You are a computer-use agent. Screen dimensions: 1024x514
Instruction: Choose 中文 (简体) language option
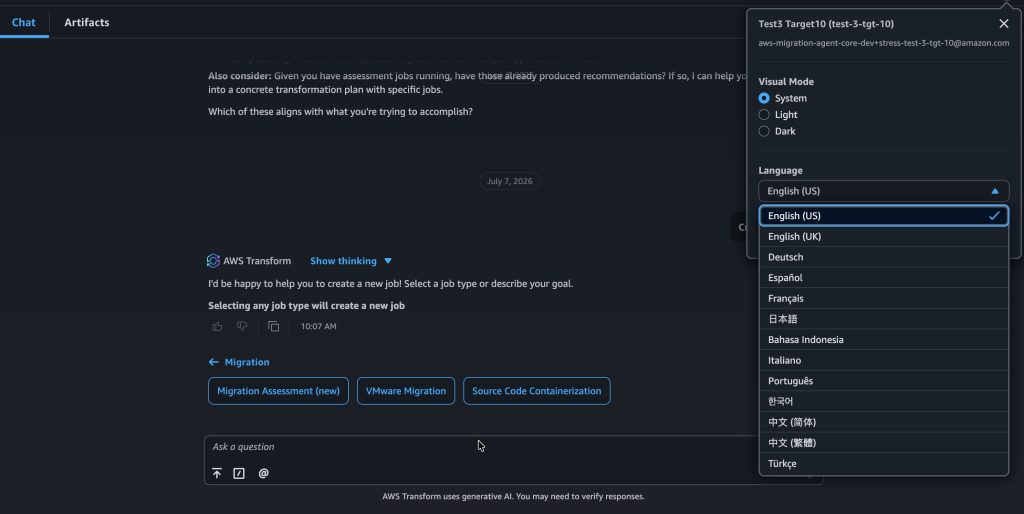tap(884, 422)
